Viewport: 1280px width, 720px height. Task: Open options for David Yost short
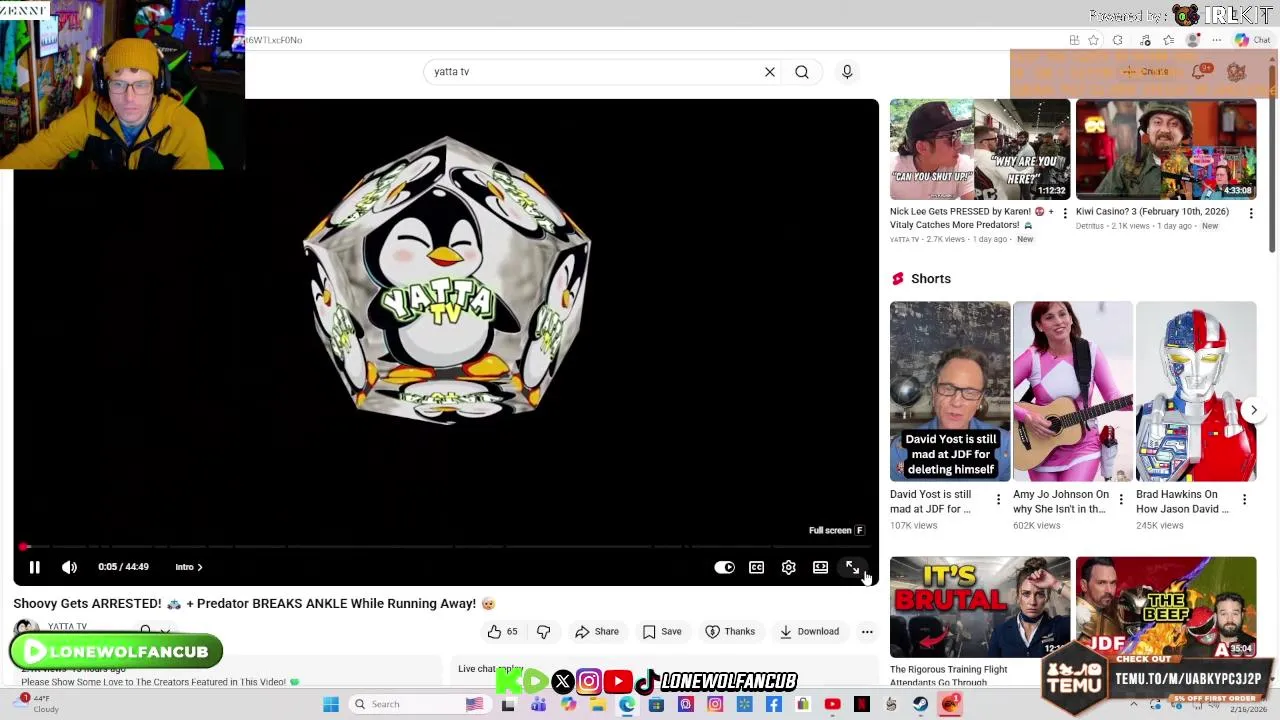click(998, 499)
